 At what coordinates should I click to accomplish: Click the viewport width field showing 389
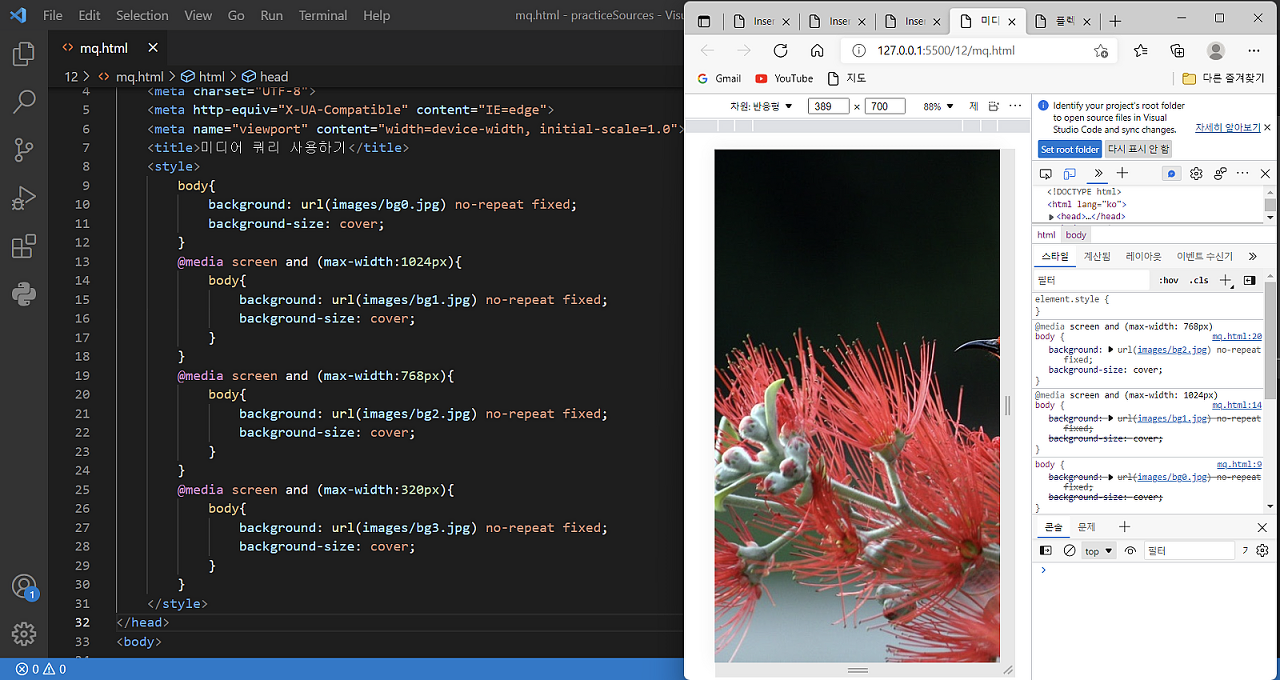828,106
